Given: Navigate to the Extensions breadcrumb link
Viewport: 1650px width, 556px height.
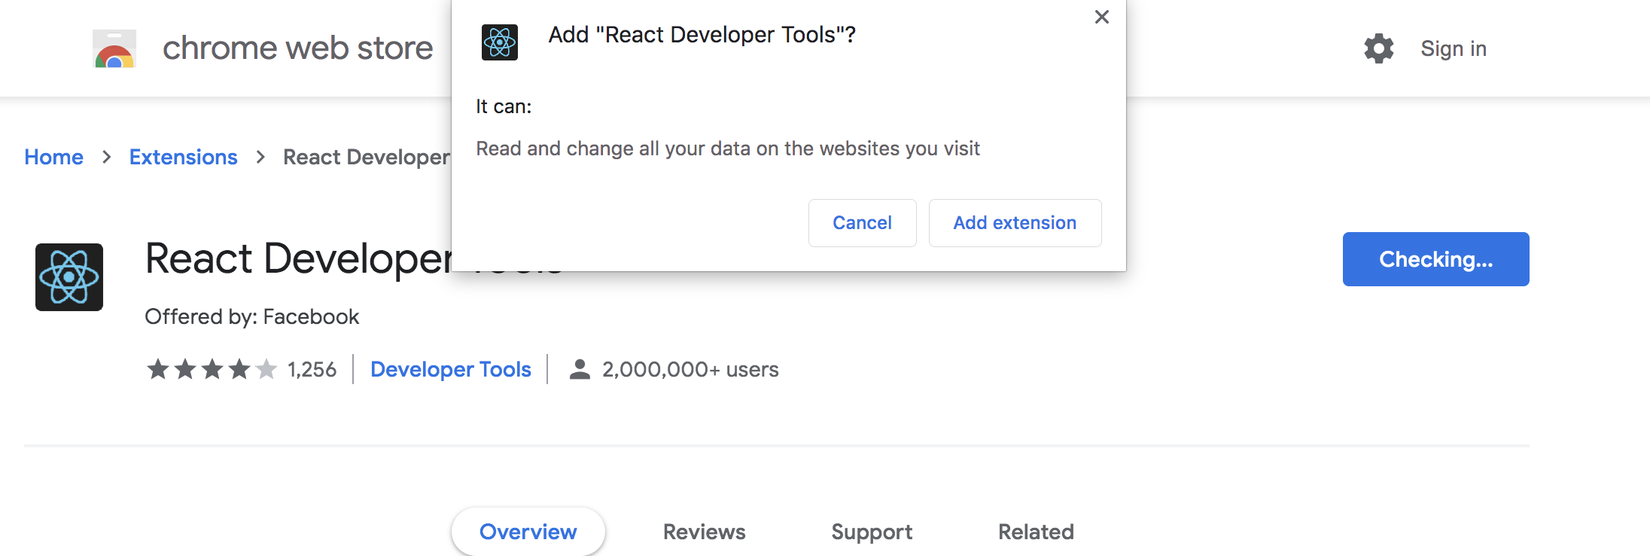Looking at the screenshot, I should pyautogui.click(x=183, y=157).
